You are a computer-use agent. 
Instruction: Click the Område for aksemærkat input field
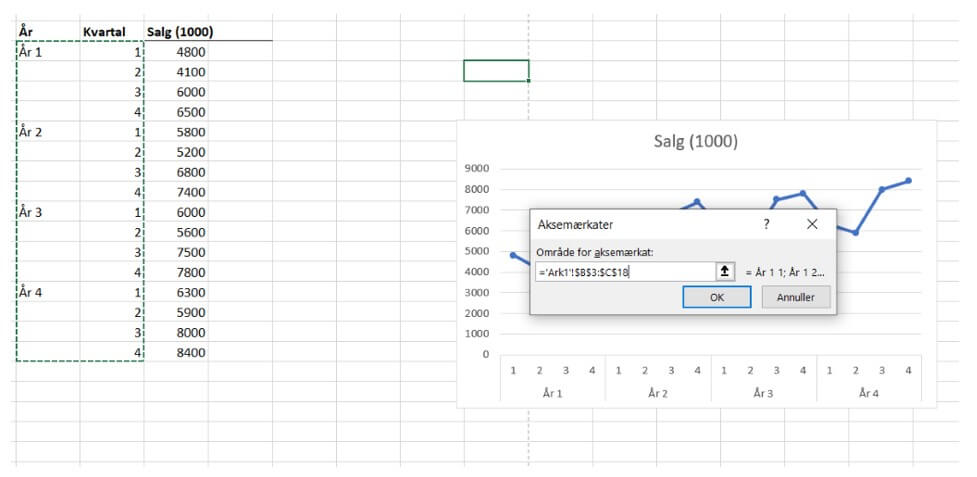point(624,271)
